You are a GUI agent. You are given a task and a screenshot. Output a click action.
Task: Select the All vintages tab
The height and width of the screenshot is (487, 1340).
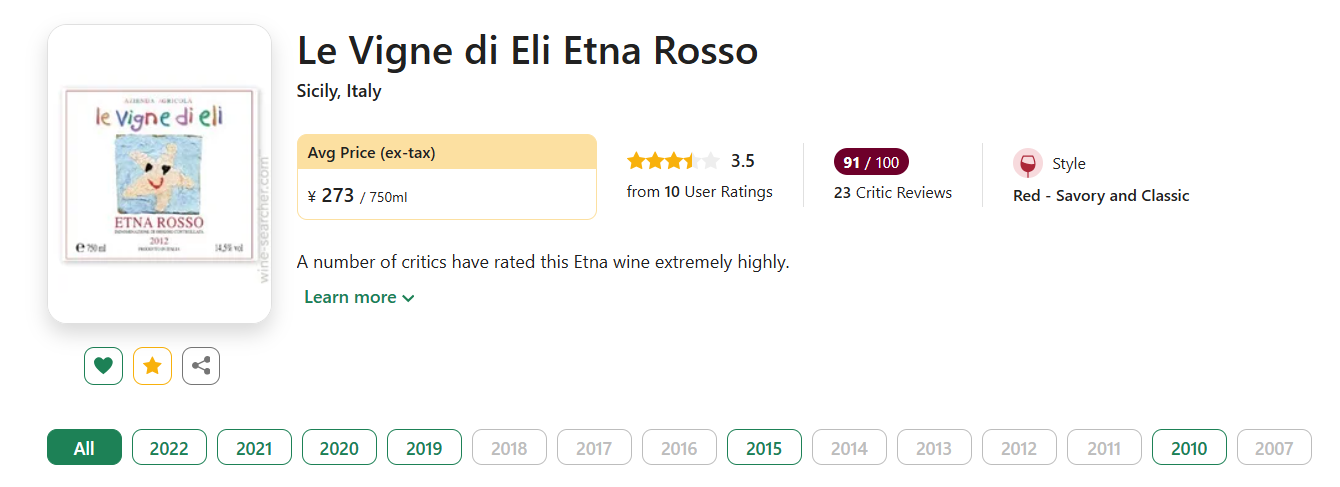pyautogui.click(x=84, y=448)
